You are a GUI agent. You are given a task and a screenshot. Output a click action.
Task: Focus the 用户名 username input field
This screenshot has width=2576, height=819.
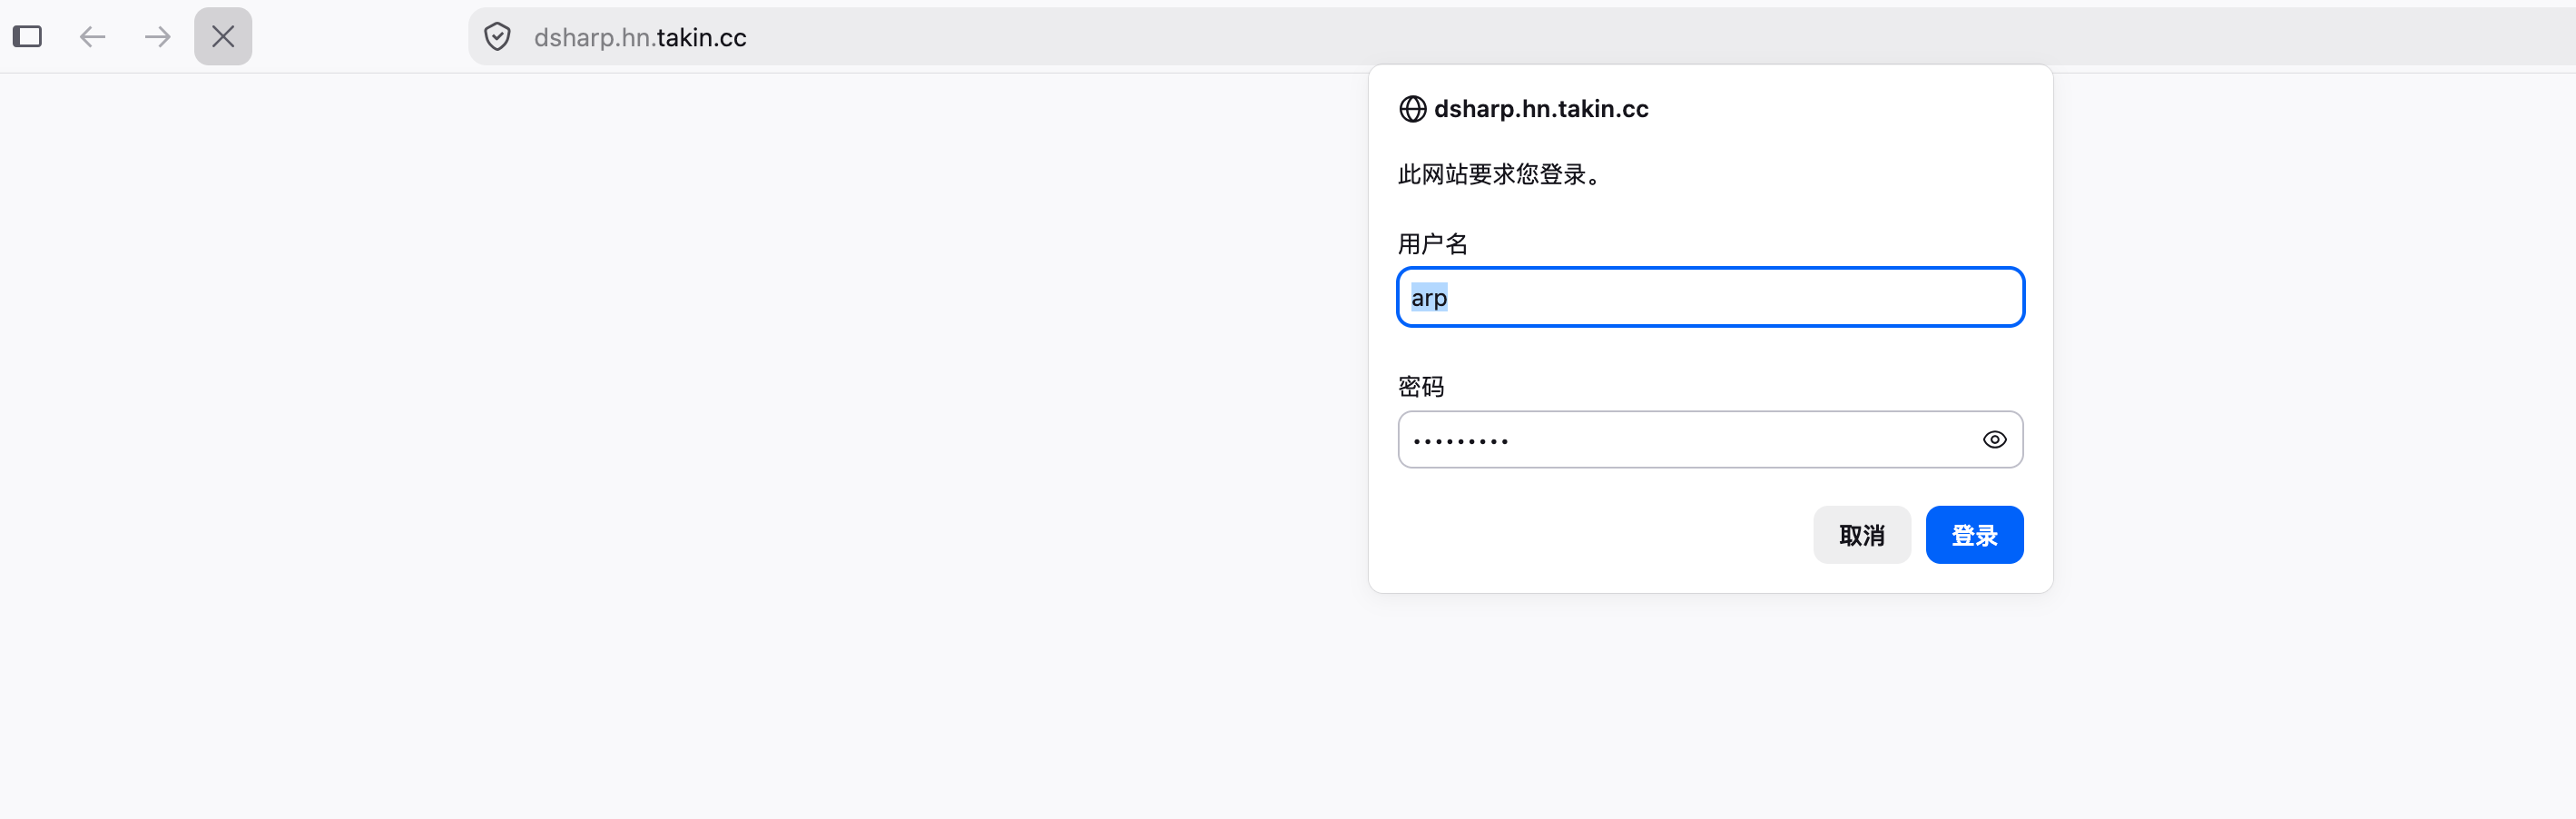pos(1710,297)
